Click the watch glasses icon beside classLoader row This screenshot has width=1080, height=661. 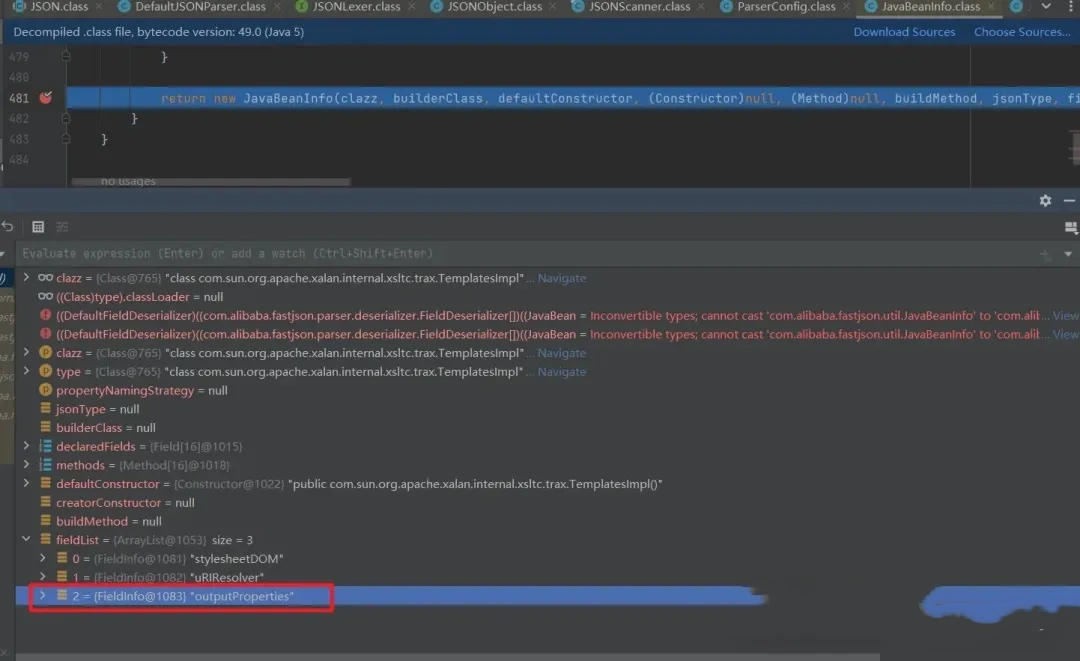45,297
